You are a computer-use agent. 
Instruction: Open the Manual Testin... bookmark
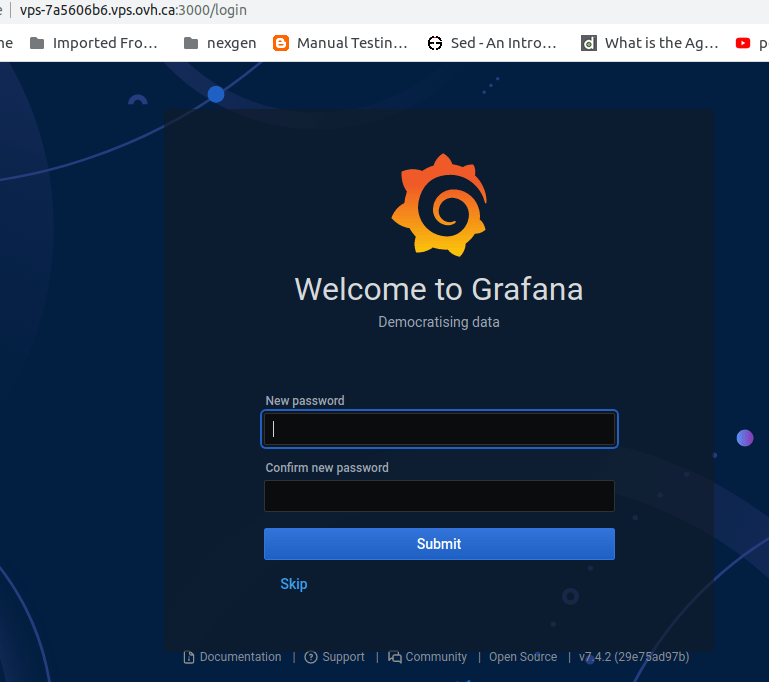[x=340, y=43]
